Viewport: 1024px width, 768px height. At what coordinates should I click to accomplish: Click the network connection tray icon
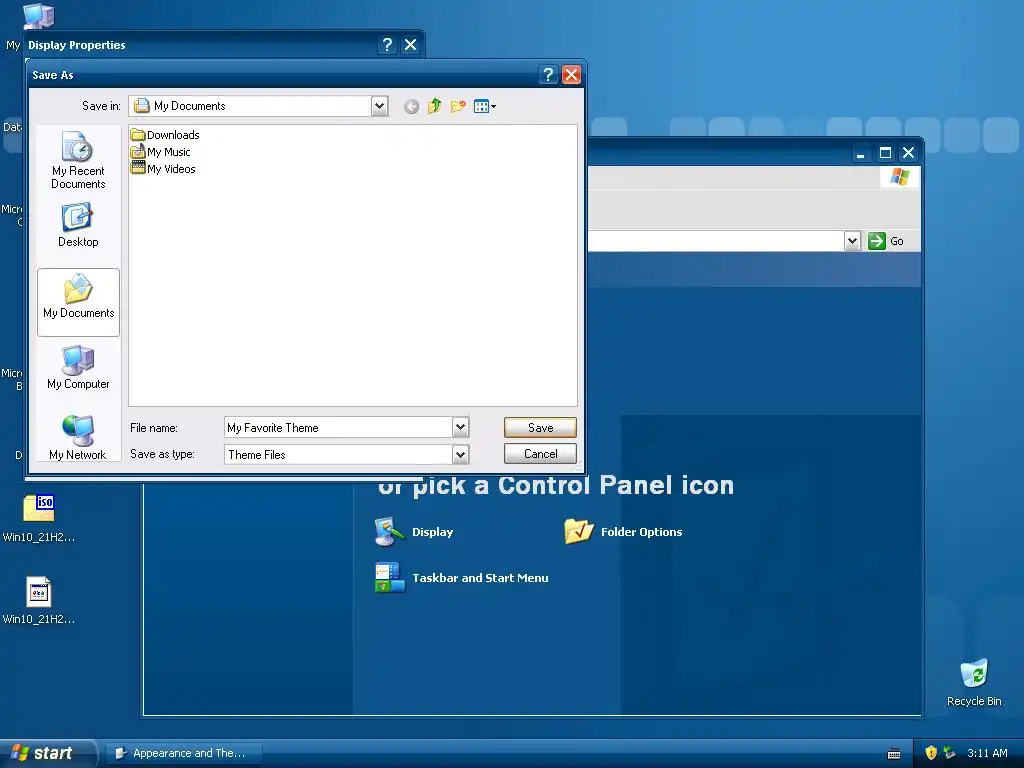[950, 753]
